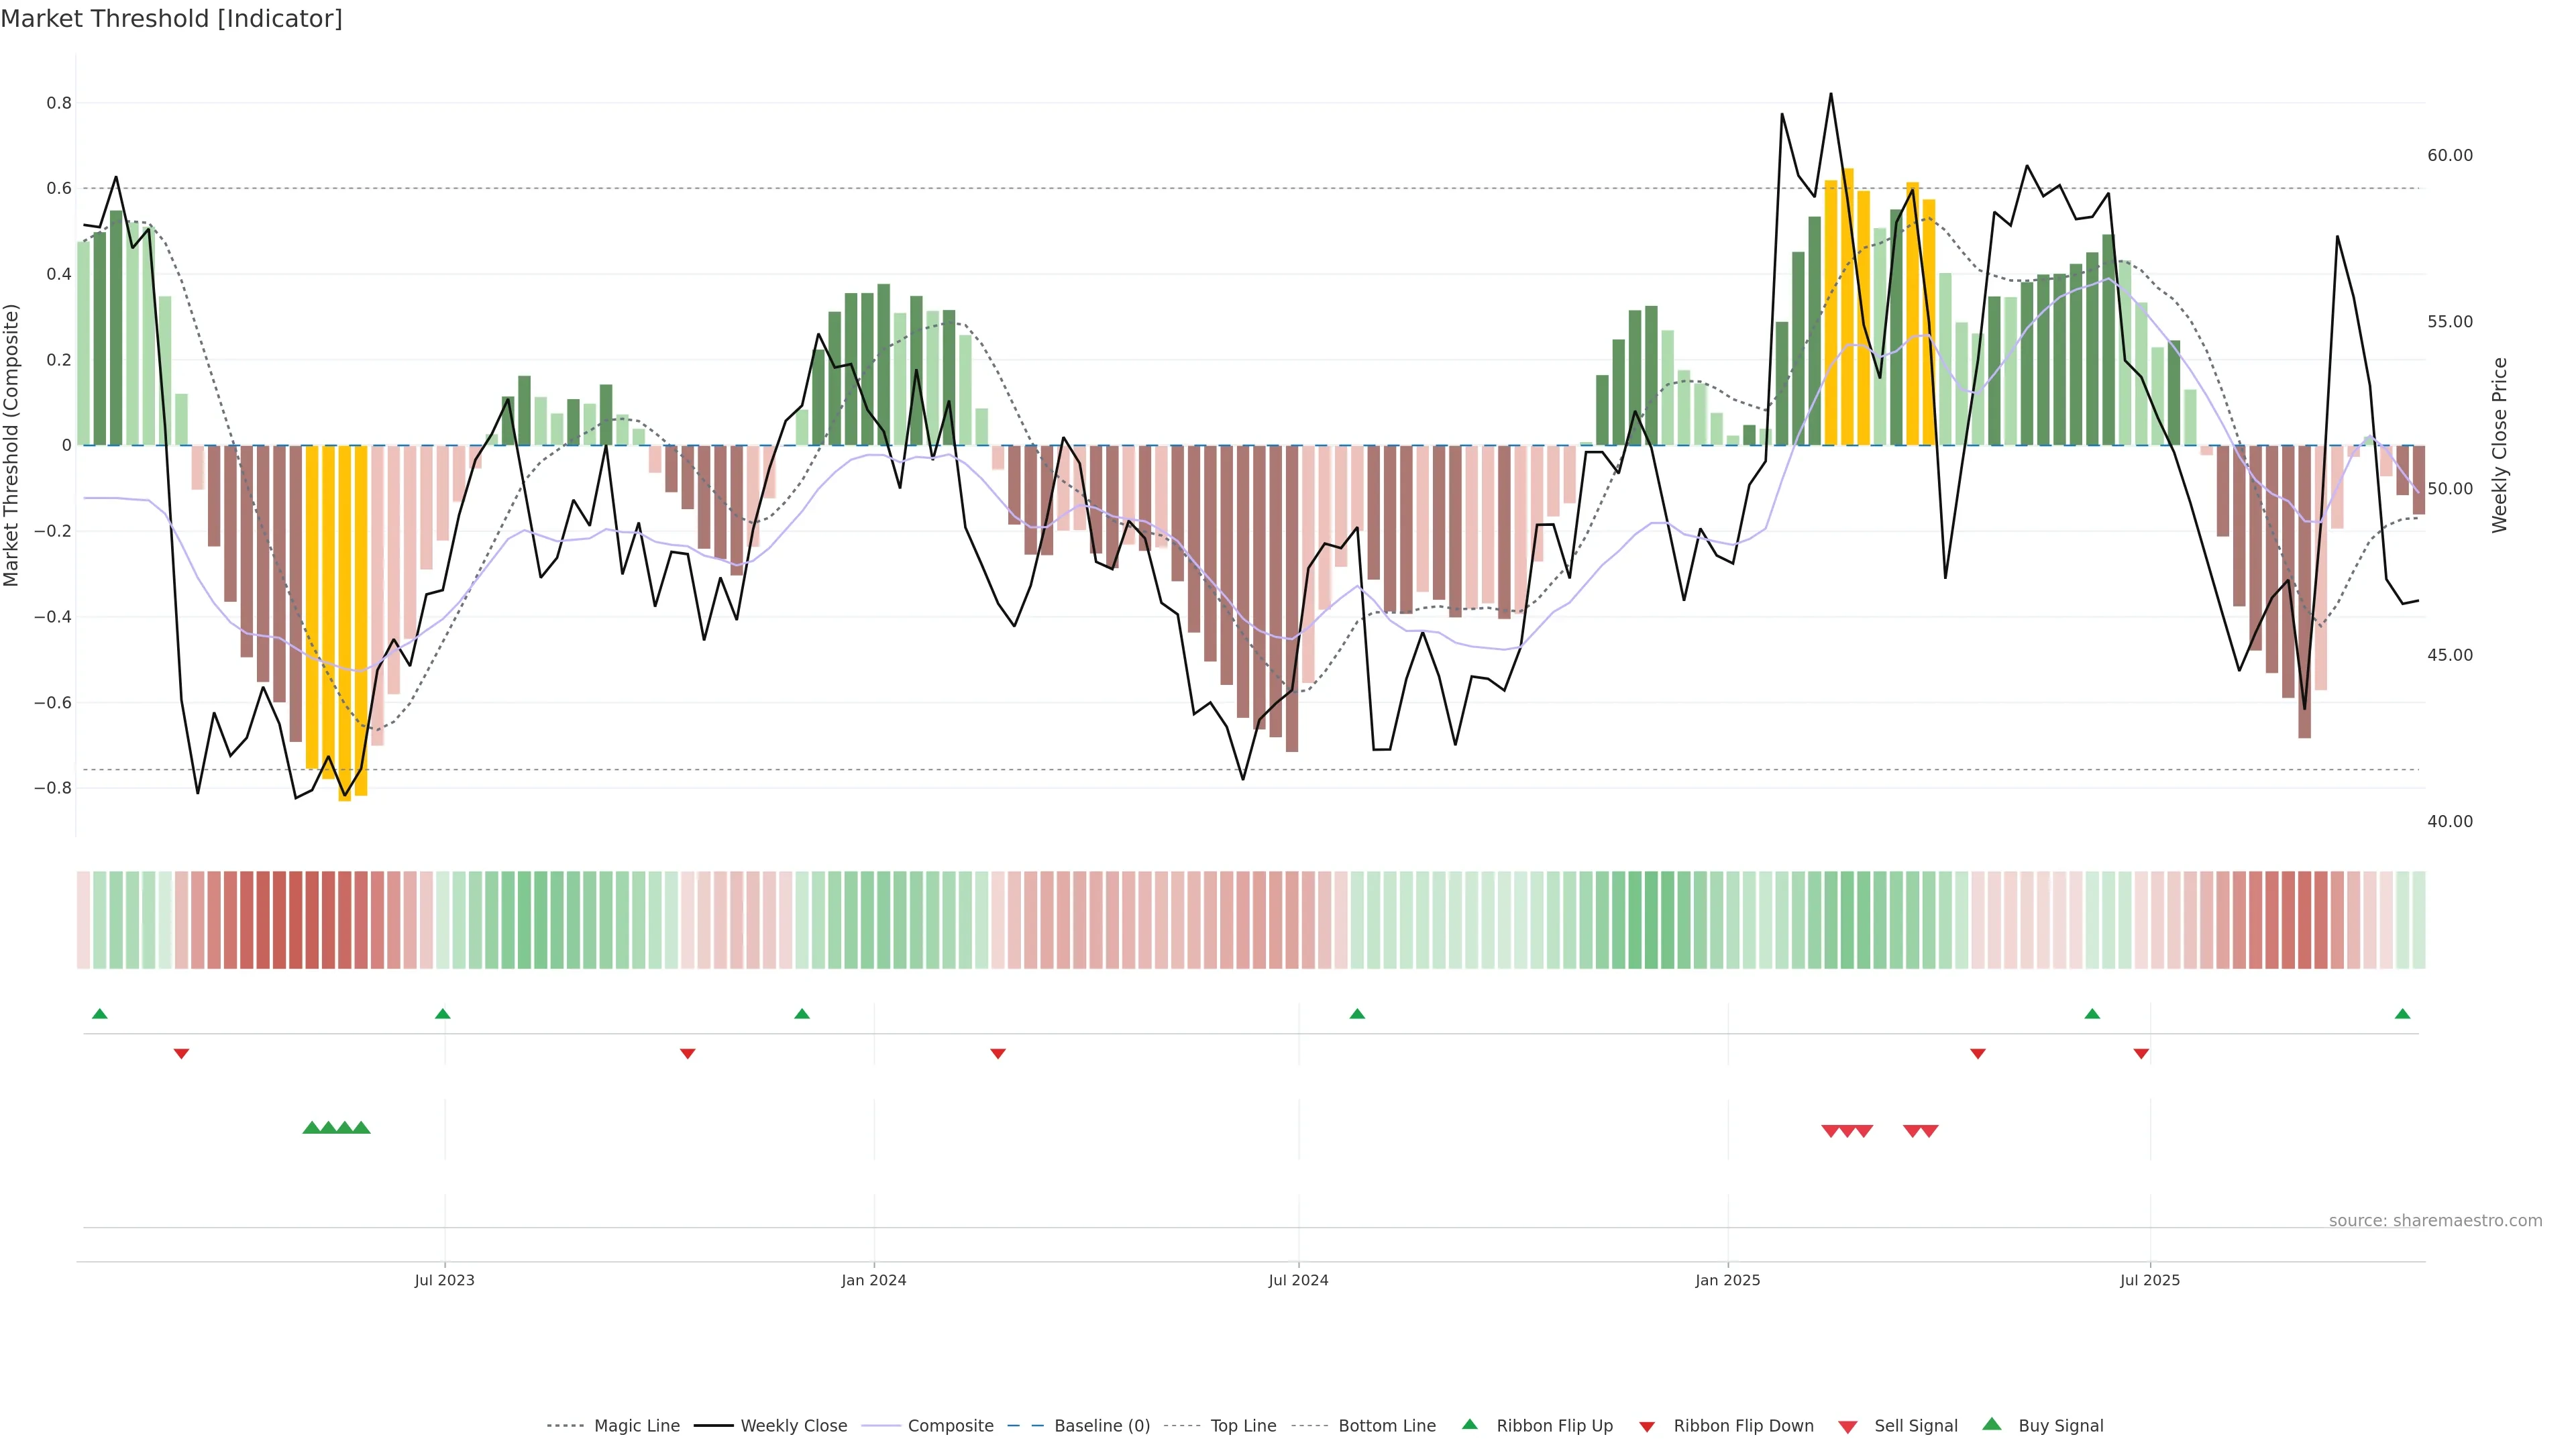Click the 60.00 right price axis label
2576x1449 pixels.
tap(2449, 155)
